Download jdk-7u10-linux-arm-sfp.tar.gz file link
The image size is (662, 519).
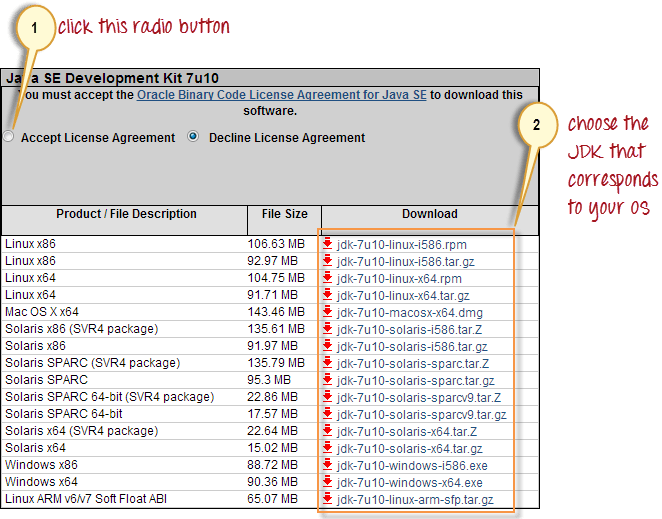pyautogui.click(x=415, y=500)
